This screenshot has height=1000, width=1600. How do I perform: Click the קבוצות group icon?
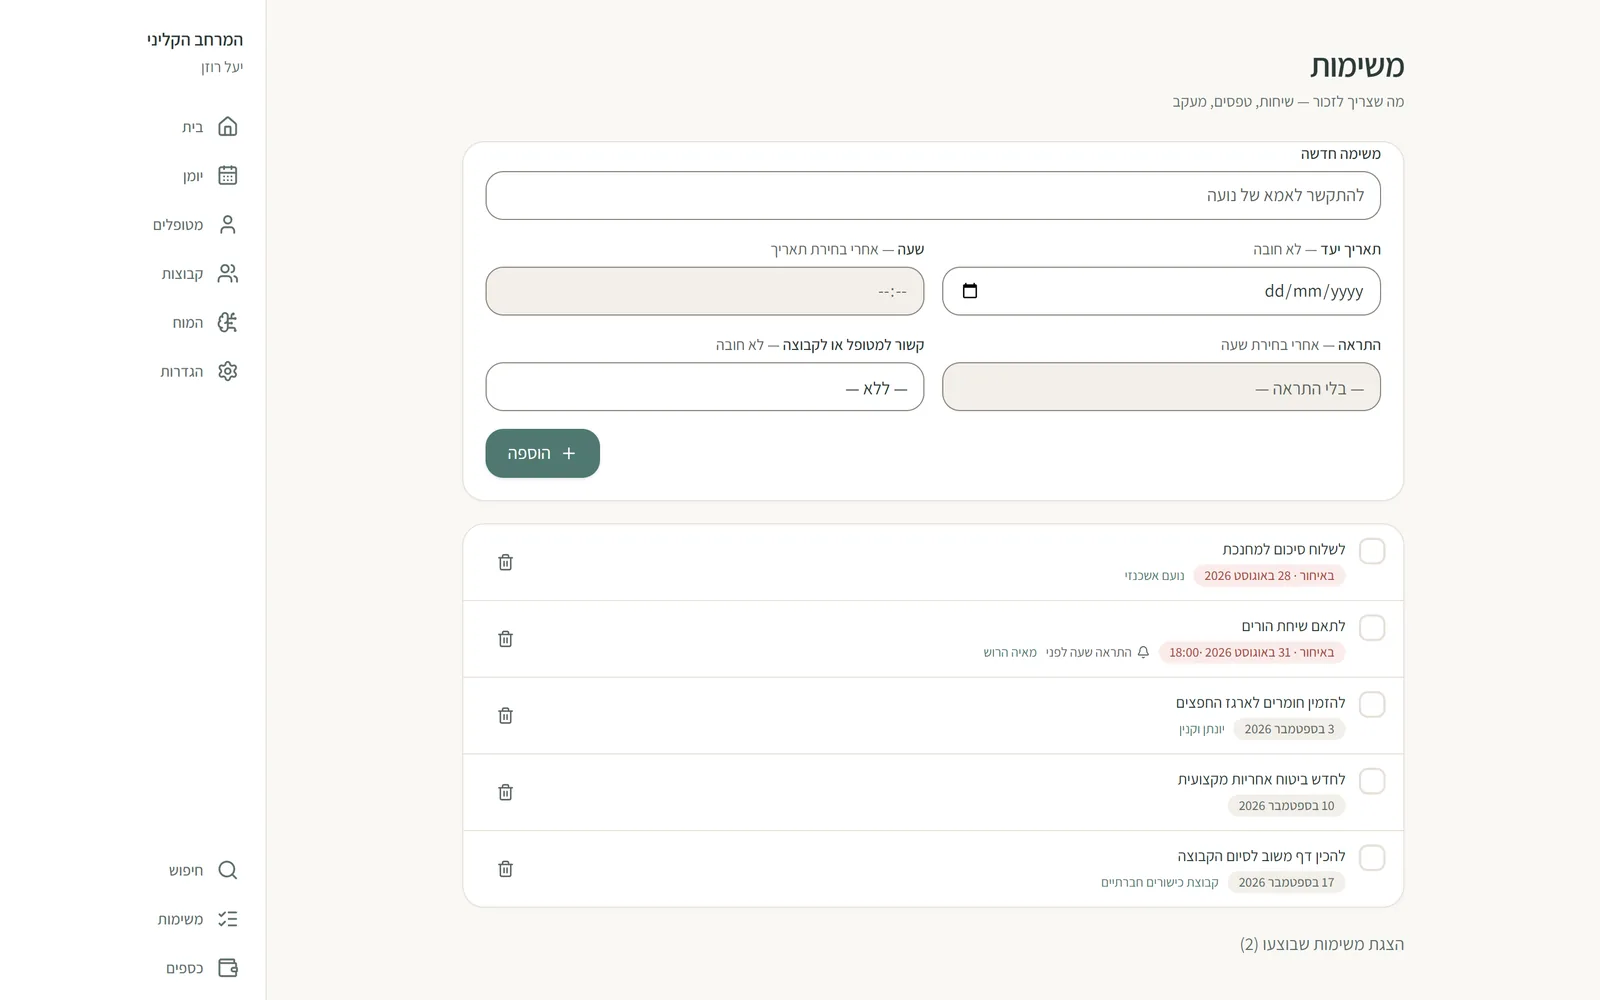[x=228, y=274]
